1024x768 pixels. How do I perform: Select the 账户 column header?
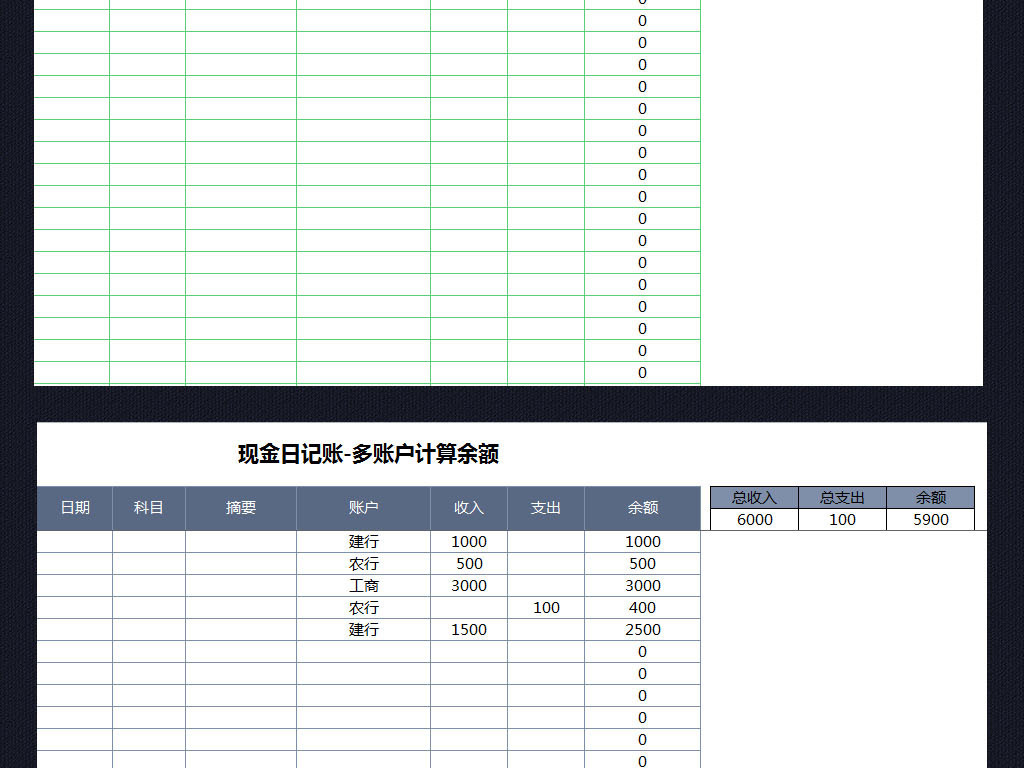[x=363, y=508]
